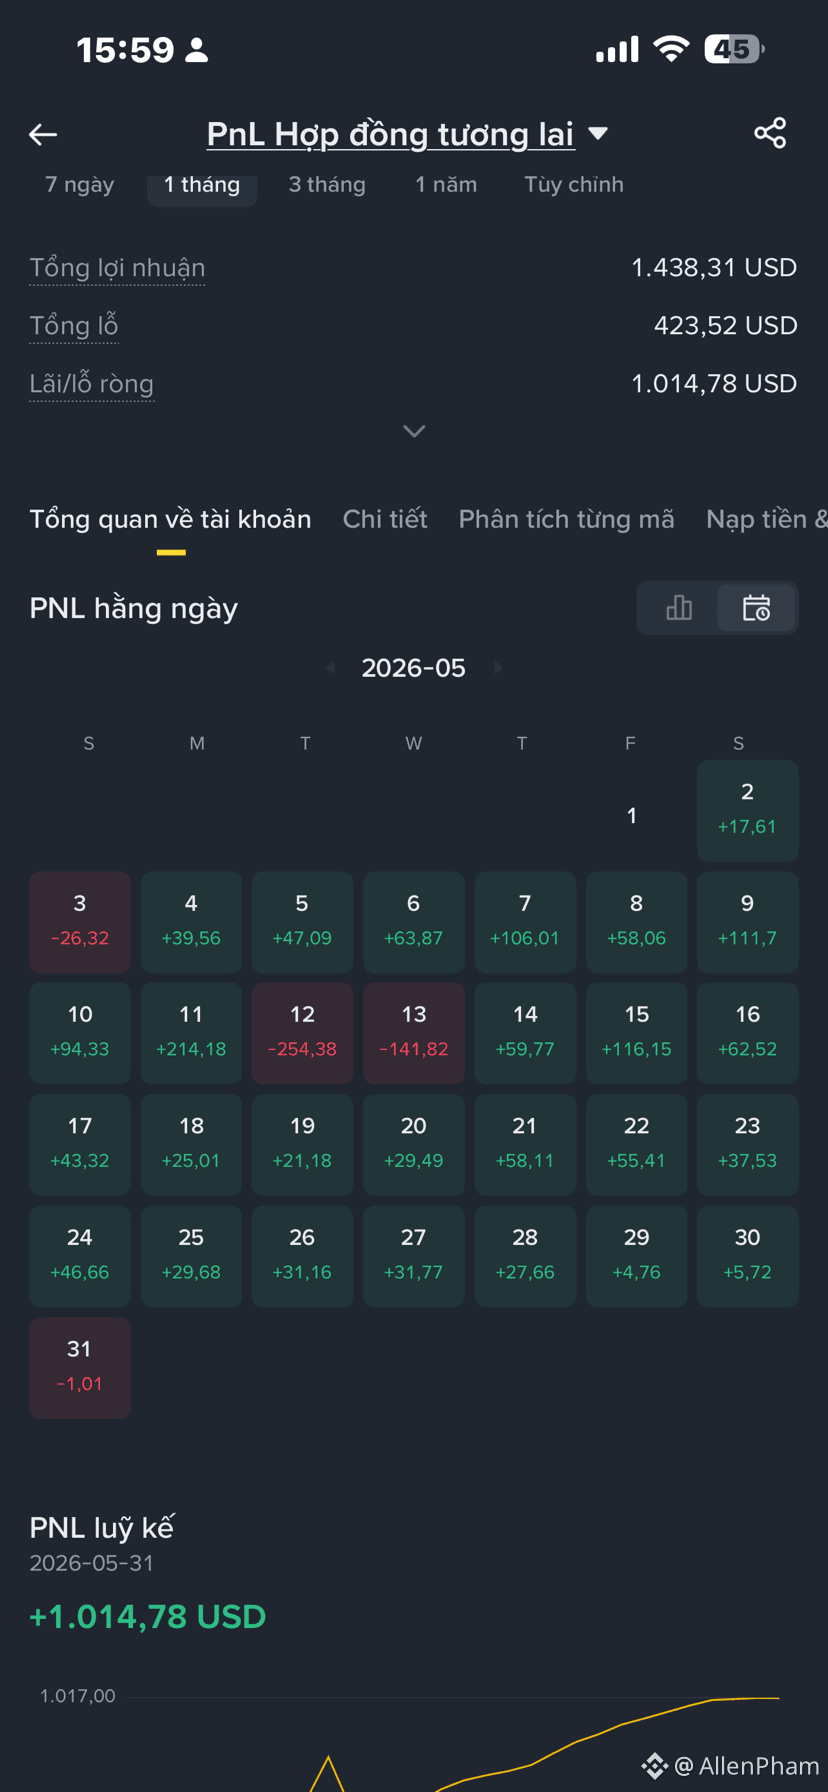Tap the Tổng lợi nhuận label
Screen dimensions: 828x1792
tap(117, 268)
